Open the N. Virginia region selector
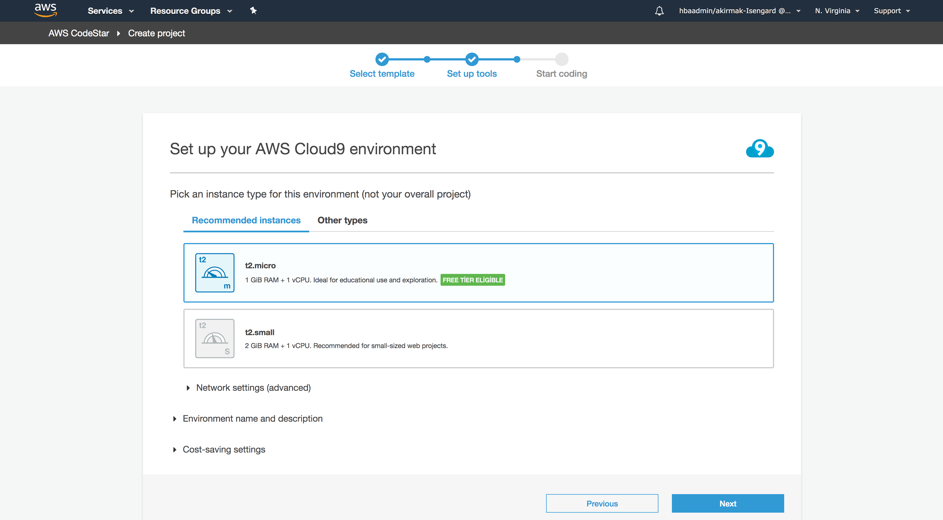Screen dimensions: 943x520 [837, 11]
